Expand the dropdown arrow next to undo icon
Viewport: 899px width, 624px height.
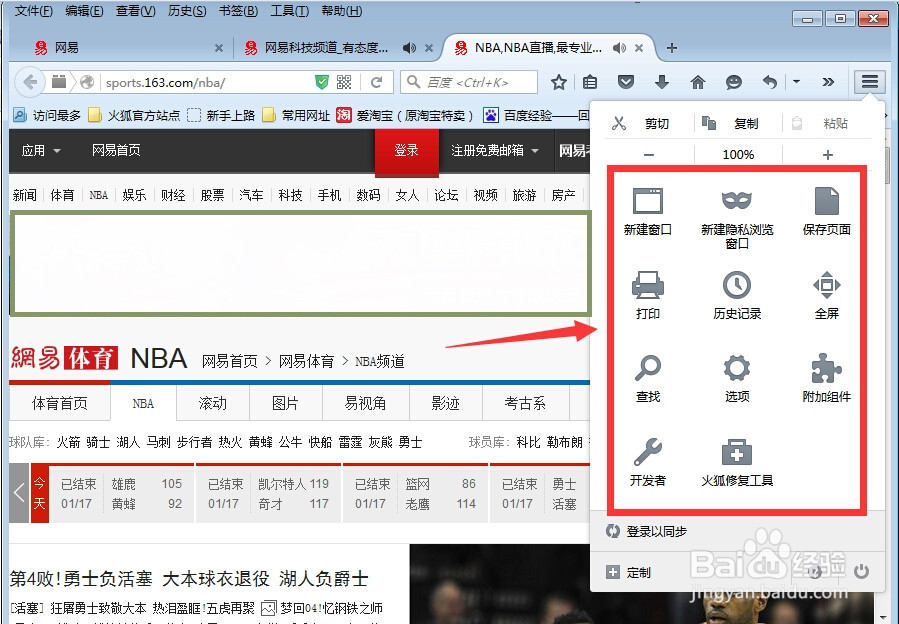796,82
